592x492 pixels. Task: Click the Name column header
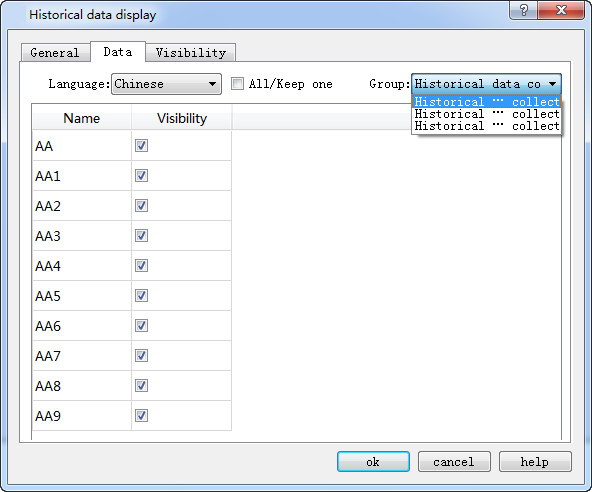[82, 118]
